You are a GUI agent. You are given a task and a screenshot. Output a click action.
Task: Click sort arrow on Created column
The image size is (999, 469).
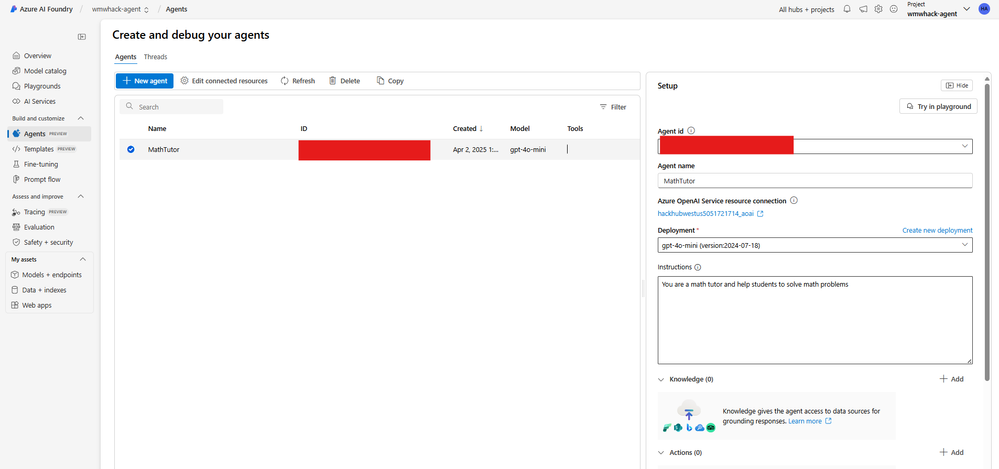[481, 129]
